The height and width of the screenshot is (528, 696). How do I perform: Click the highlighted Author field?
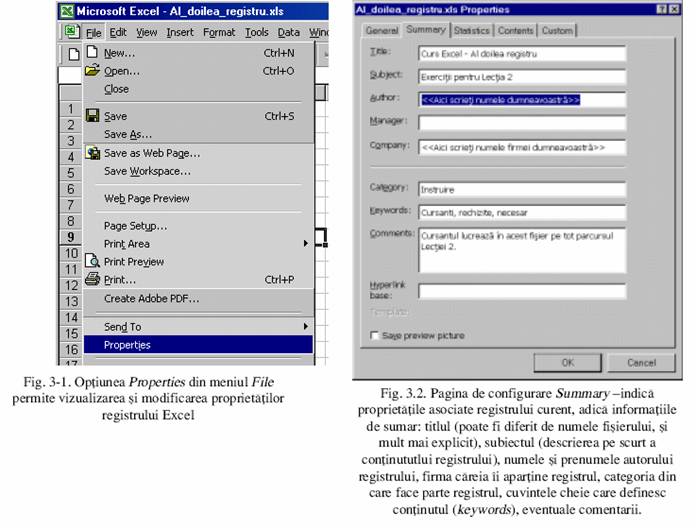point(522,100)
